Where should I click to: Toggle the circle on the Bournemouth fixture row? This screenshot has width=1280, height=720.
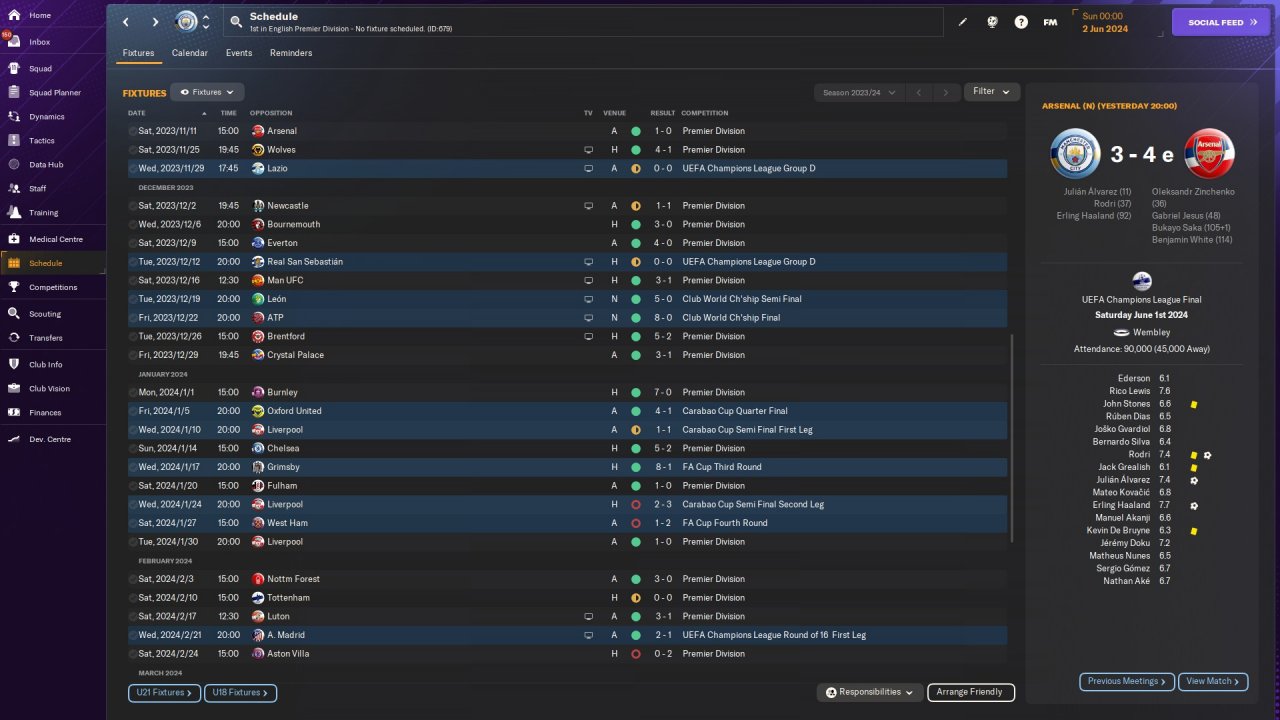coord(133,225)
